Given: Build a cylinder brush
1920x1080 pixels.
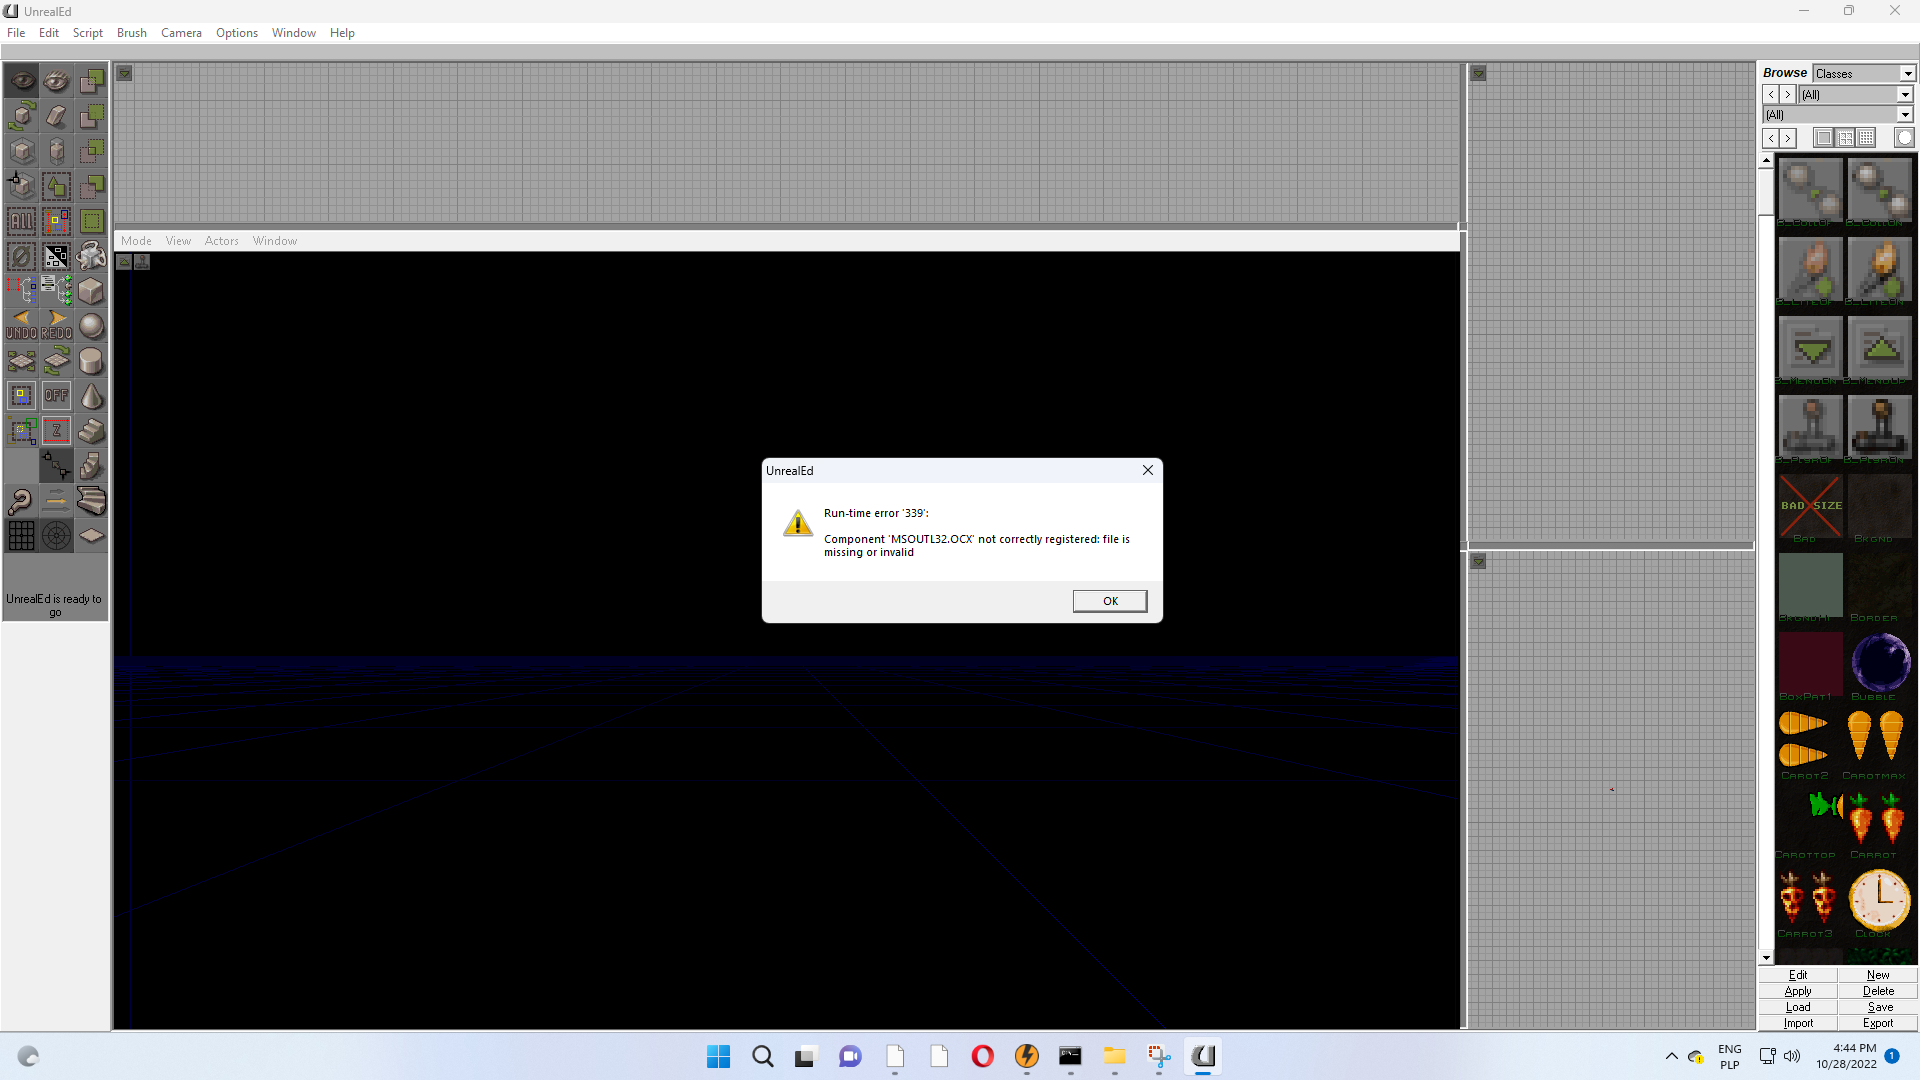Looking at the screenshot, I should click(x=92, y=361).
